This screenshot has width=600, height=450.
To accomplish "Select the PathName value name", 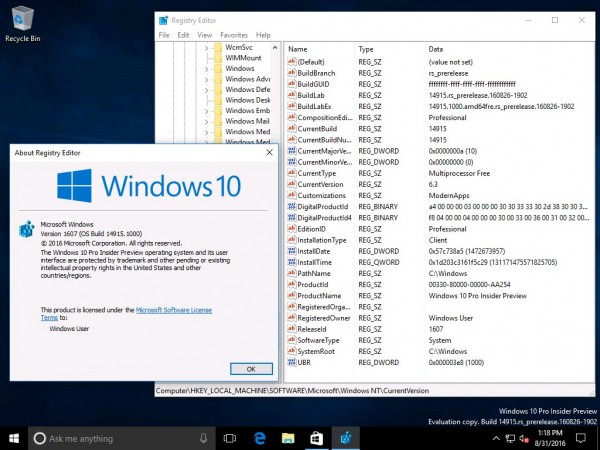I will (x=314, y=273).
